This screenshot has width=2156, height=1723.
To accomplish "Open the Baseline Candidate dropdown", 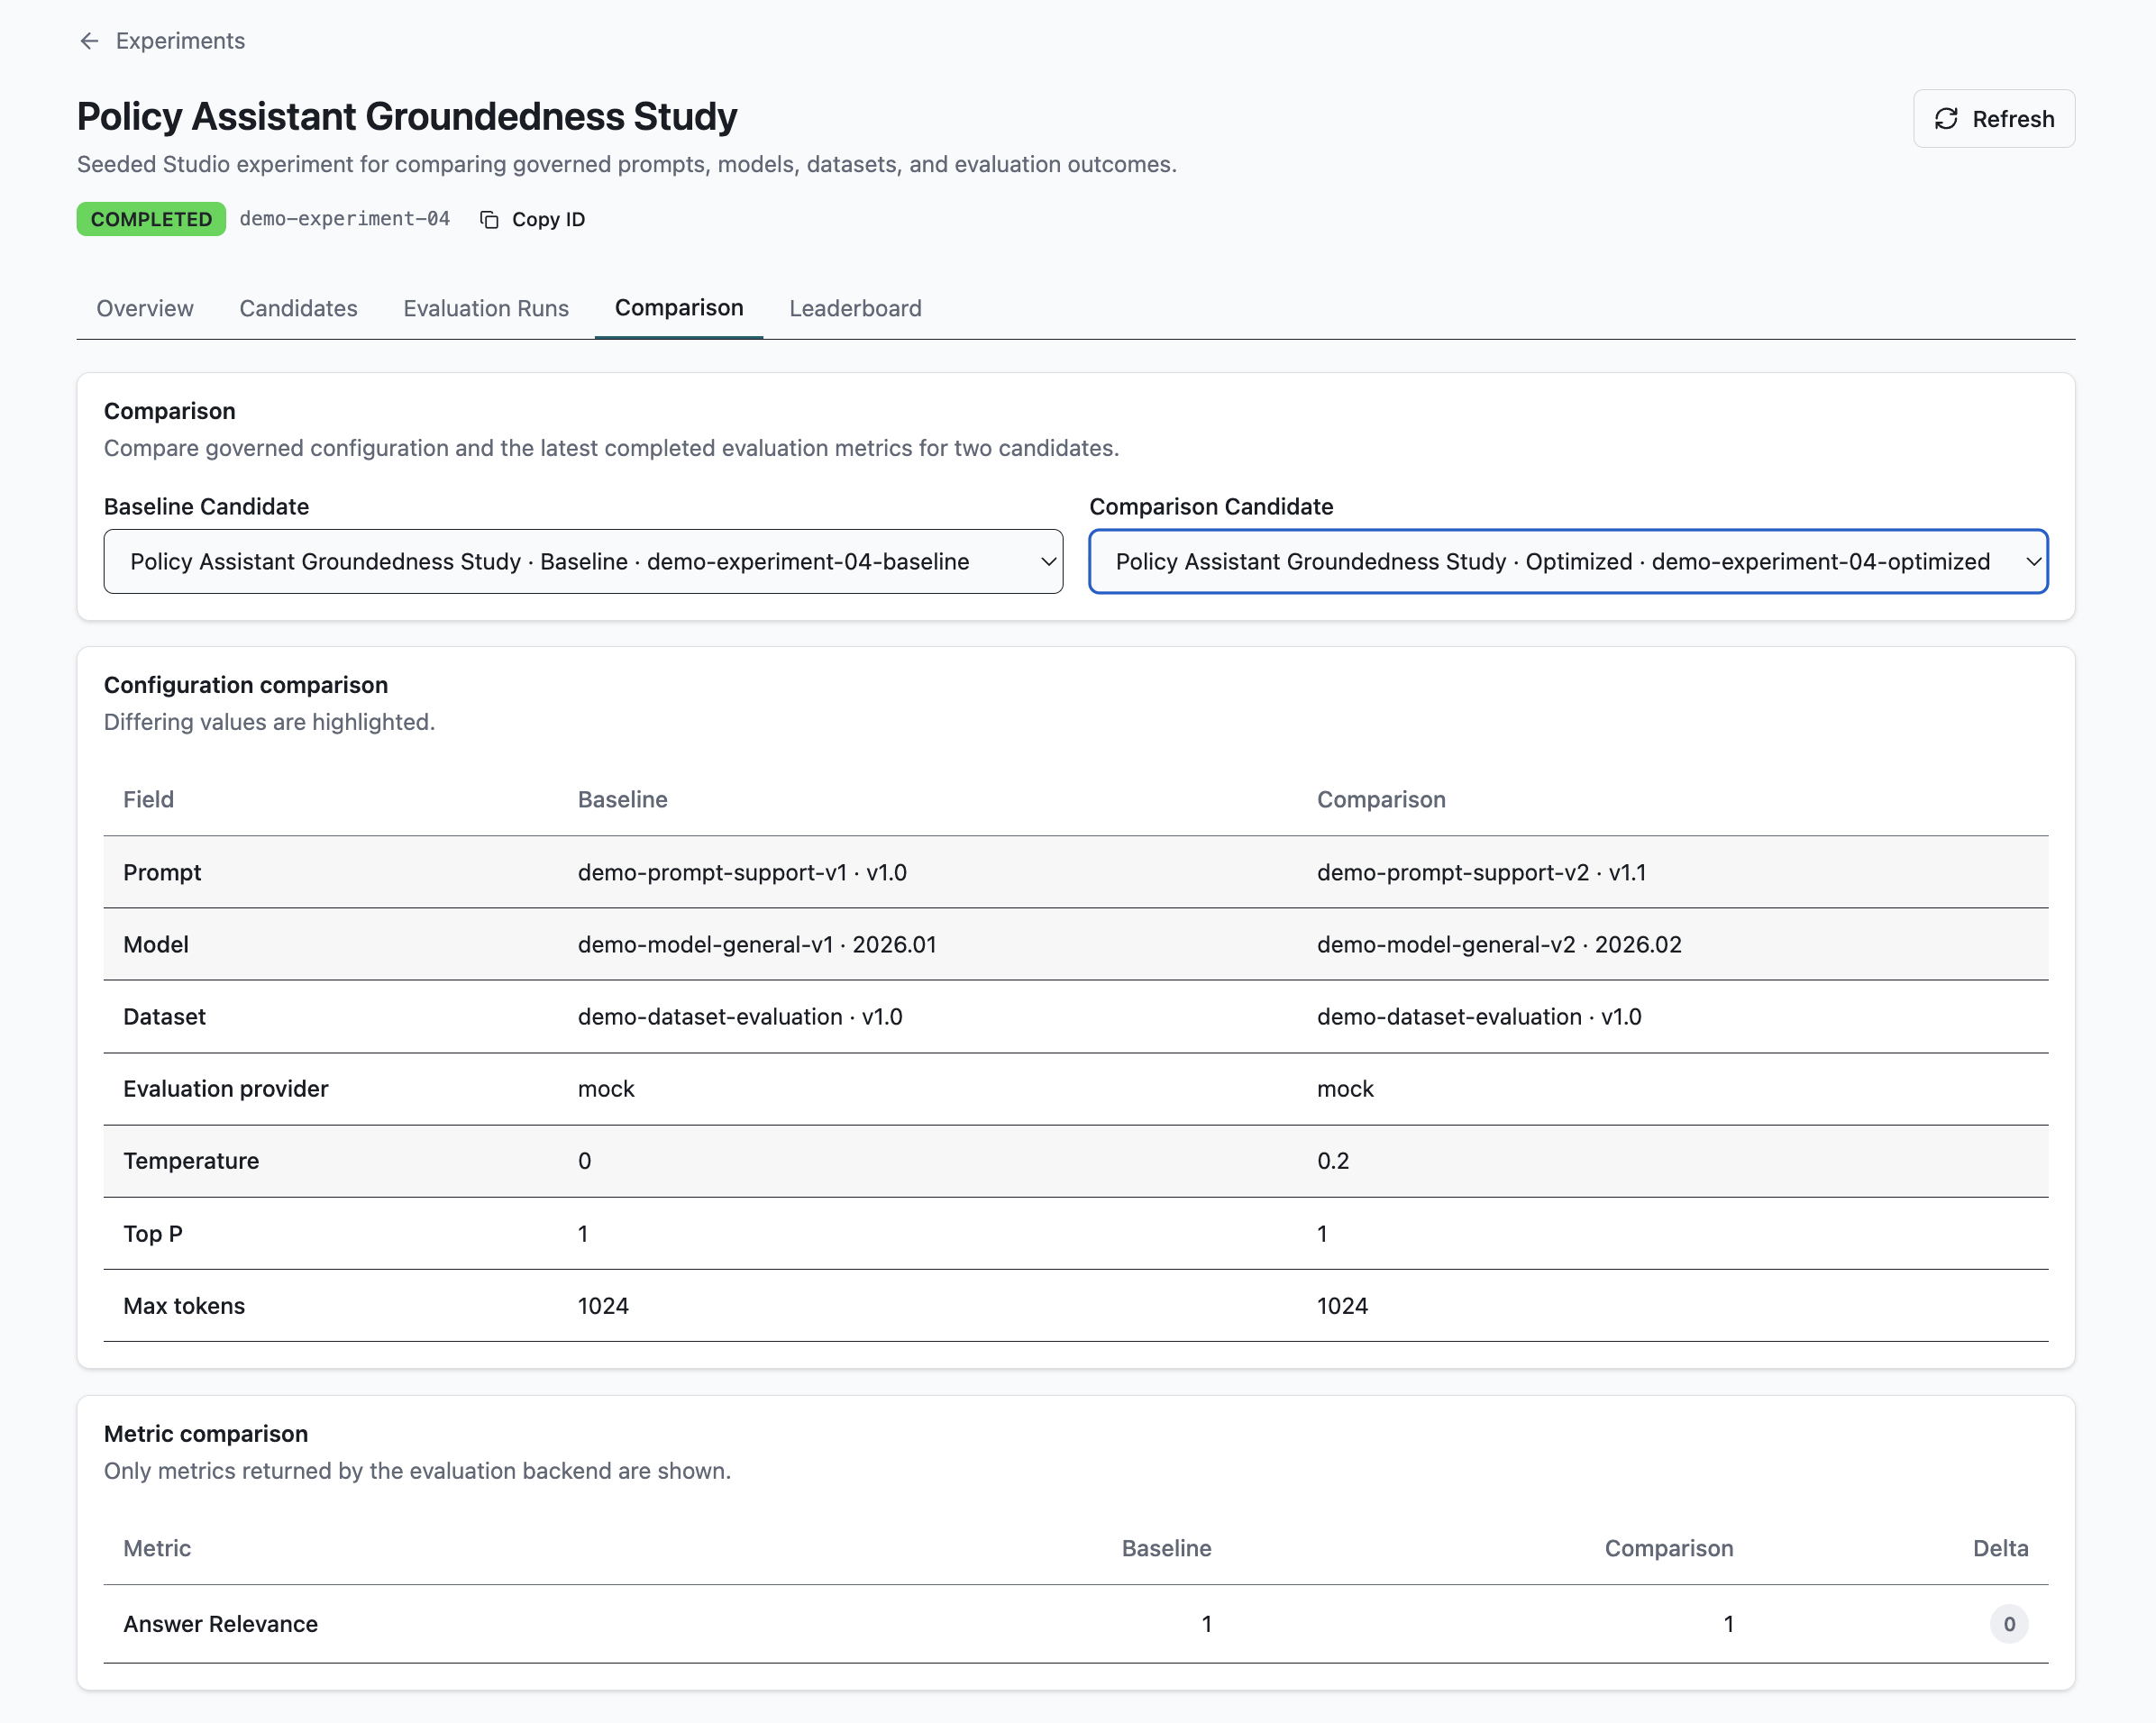I will pos(583,562).
